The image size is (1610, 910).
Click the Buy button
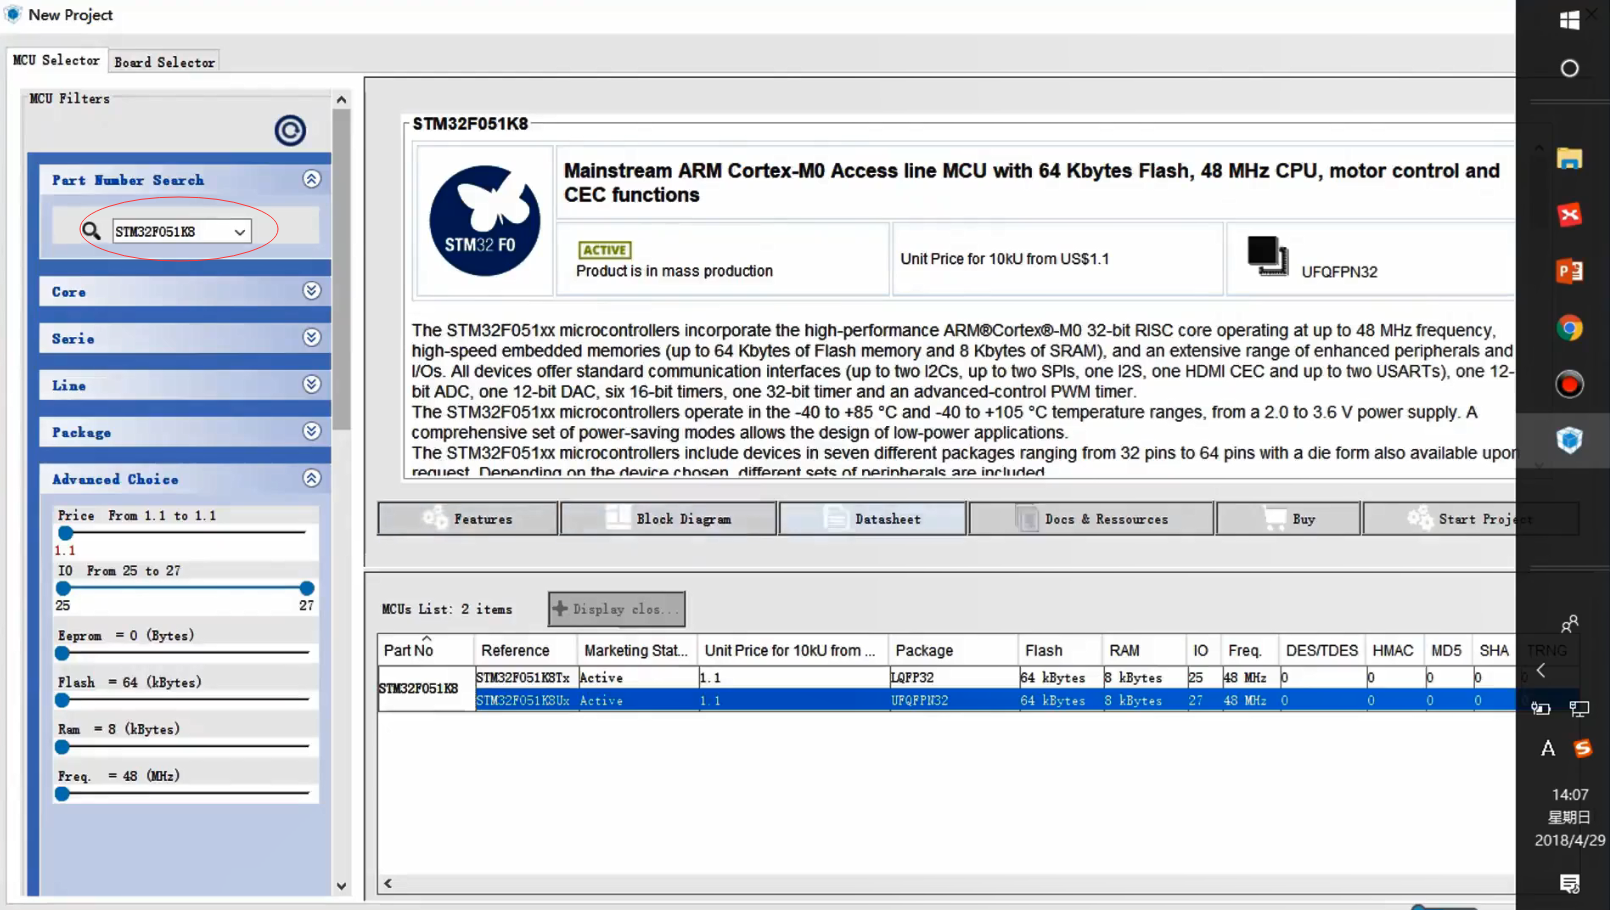click(x=1289, y=519)
